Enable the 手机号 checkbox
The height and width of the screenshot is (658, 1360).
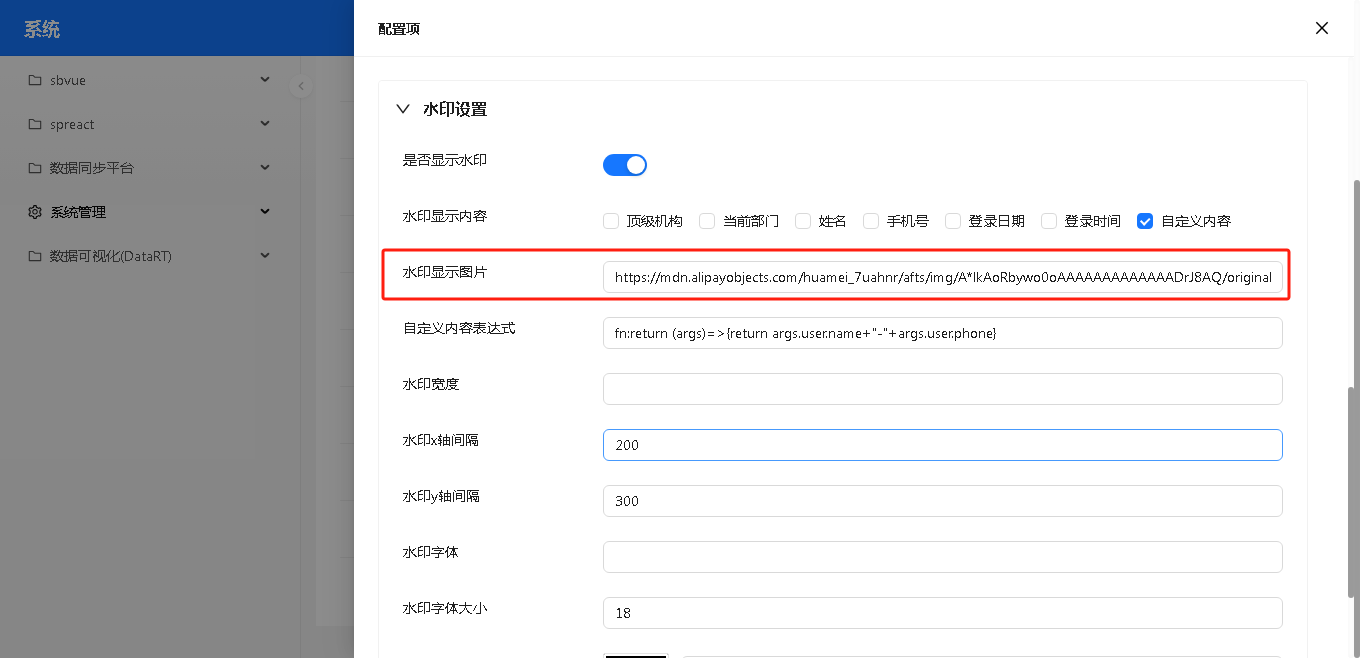(x=871, y=221)
